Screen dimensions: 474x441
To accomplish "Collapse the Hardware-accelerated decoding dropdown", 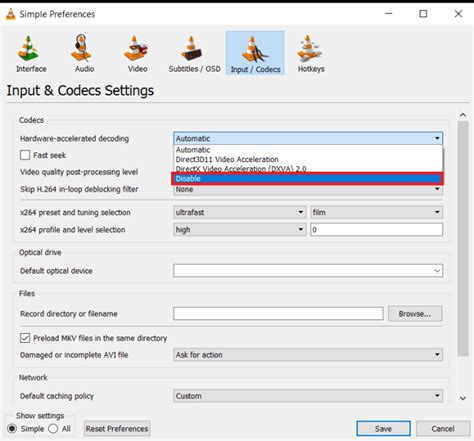I will click(x=308, y=138).
